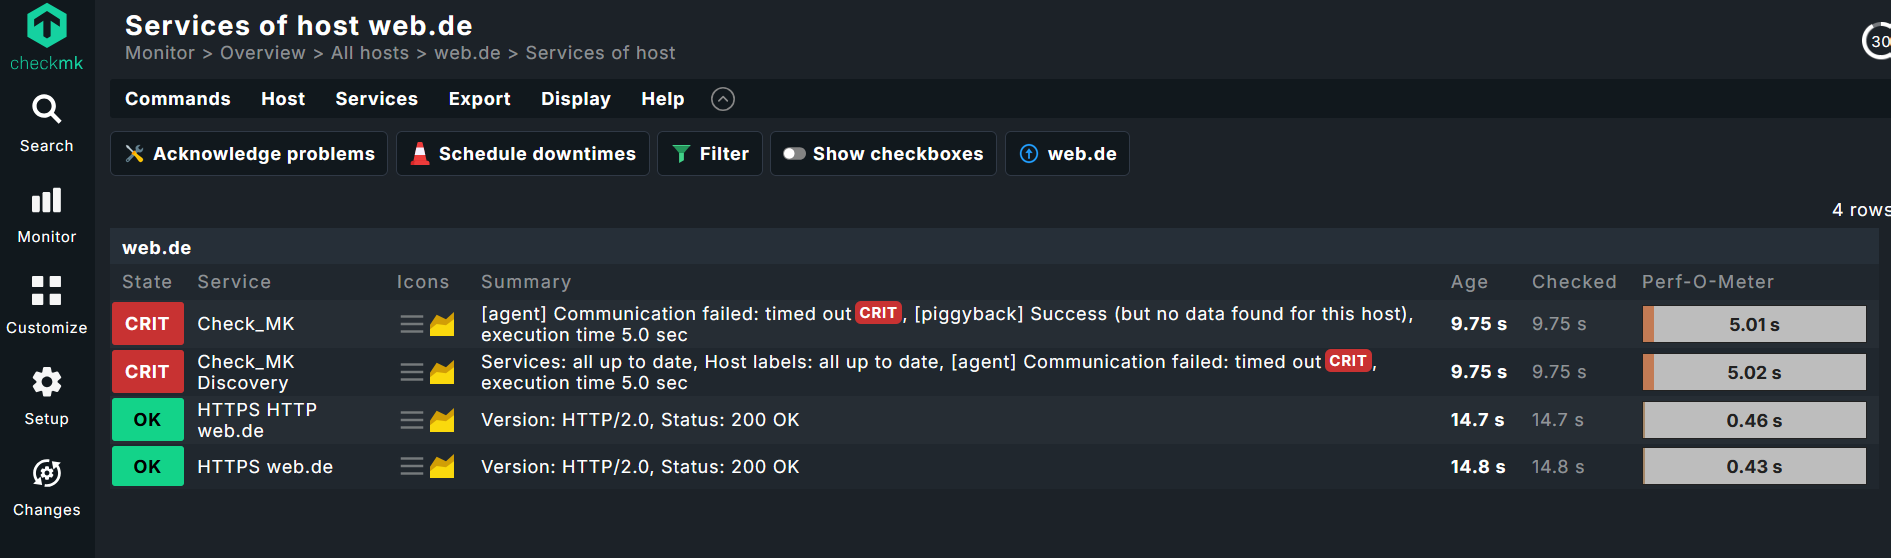Collapse the menu bar chevron button
Viewport: 1891px width, 558px height.
(x=722, y=99)
